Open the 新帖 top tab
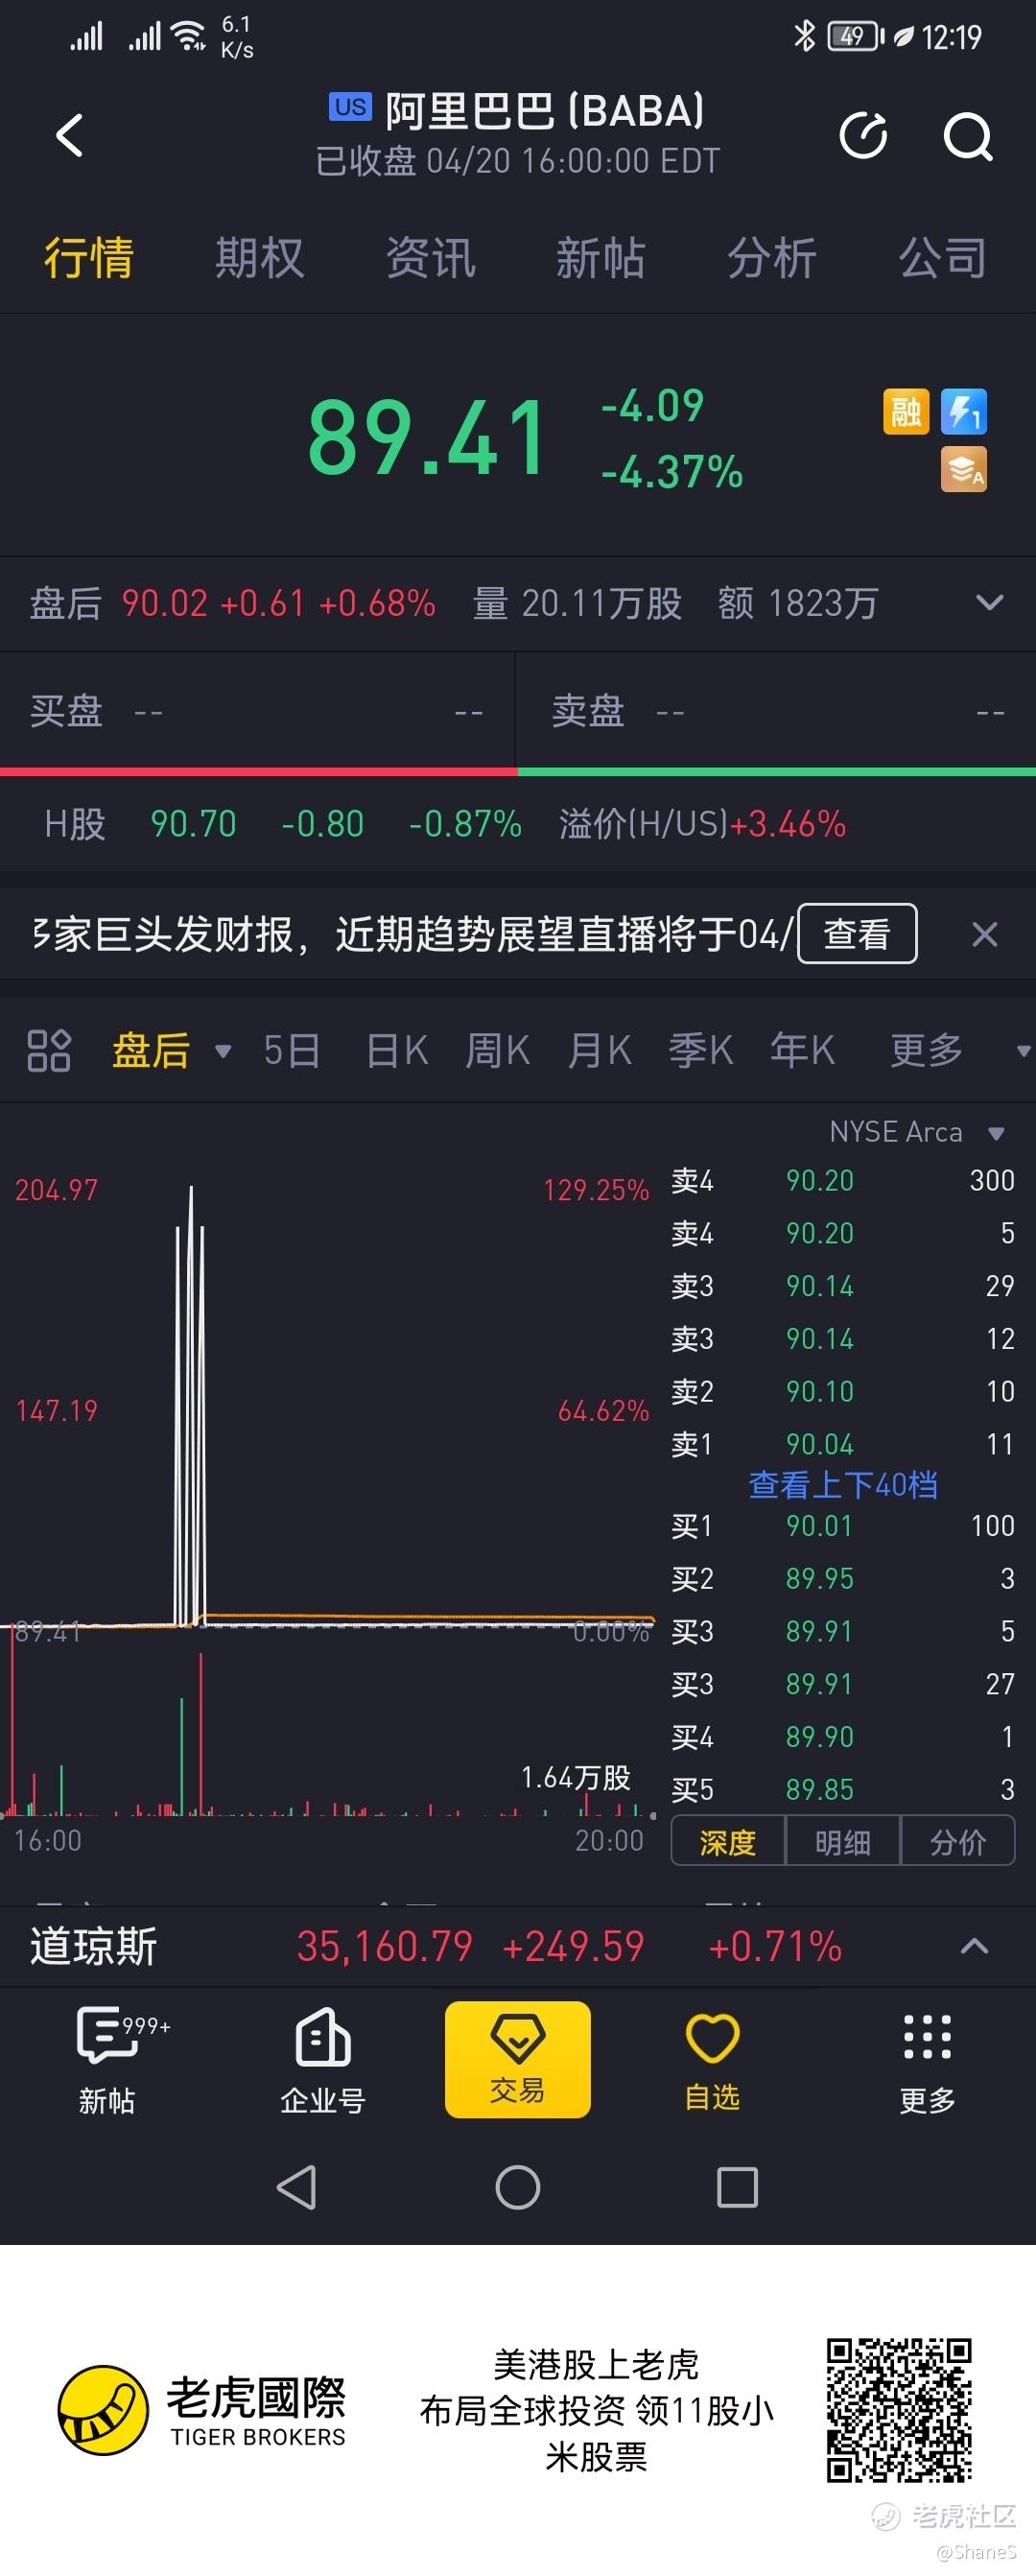Viewport: 1036px width, 2576px height. point(600,257)
